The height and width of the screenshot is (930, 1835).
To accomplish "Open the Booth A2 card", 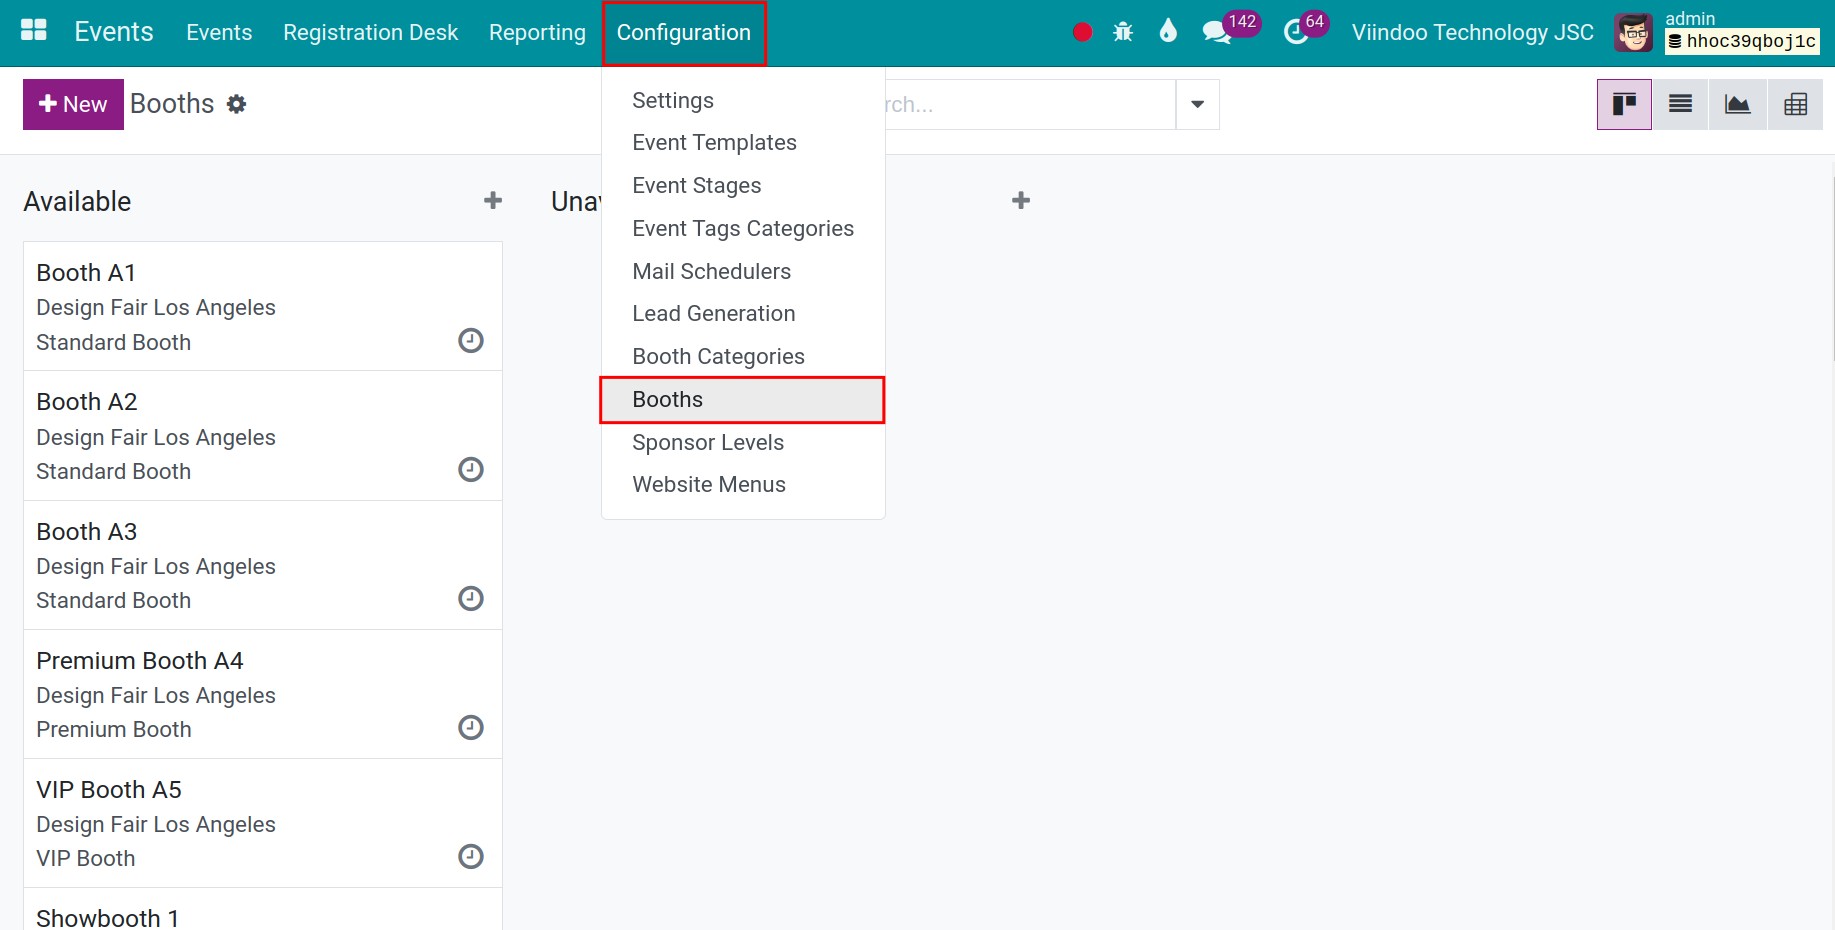I will click(x=263, y=436).
